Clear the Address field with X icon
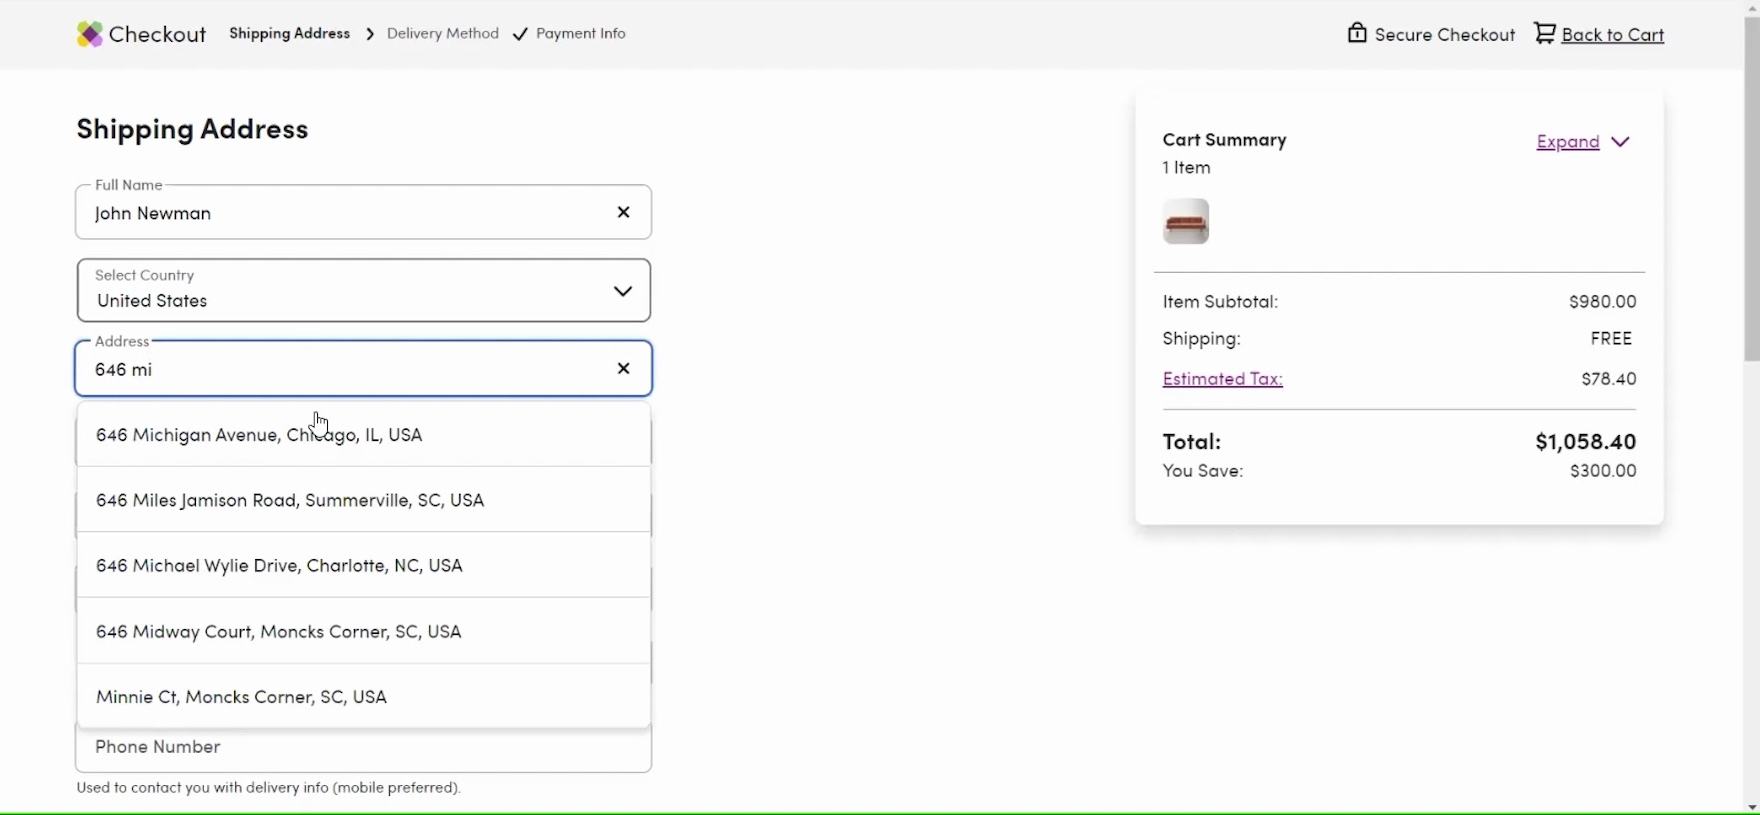 pyautogui.click(x=623, y=369)
